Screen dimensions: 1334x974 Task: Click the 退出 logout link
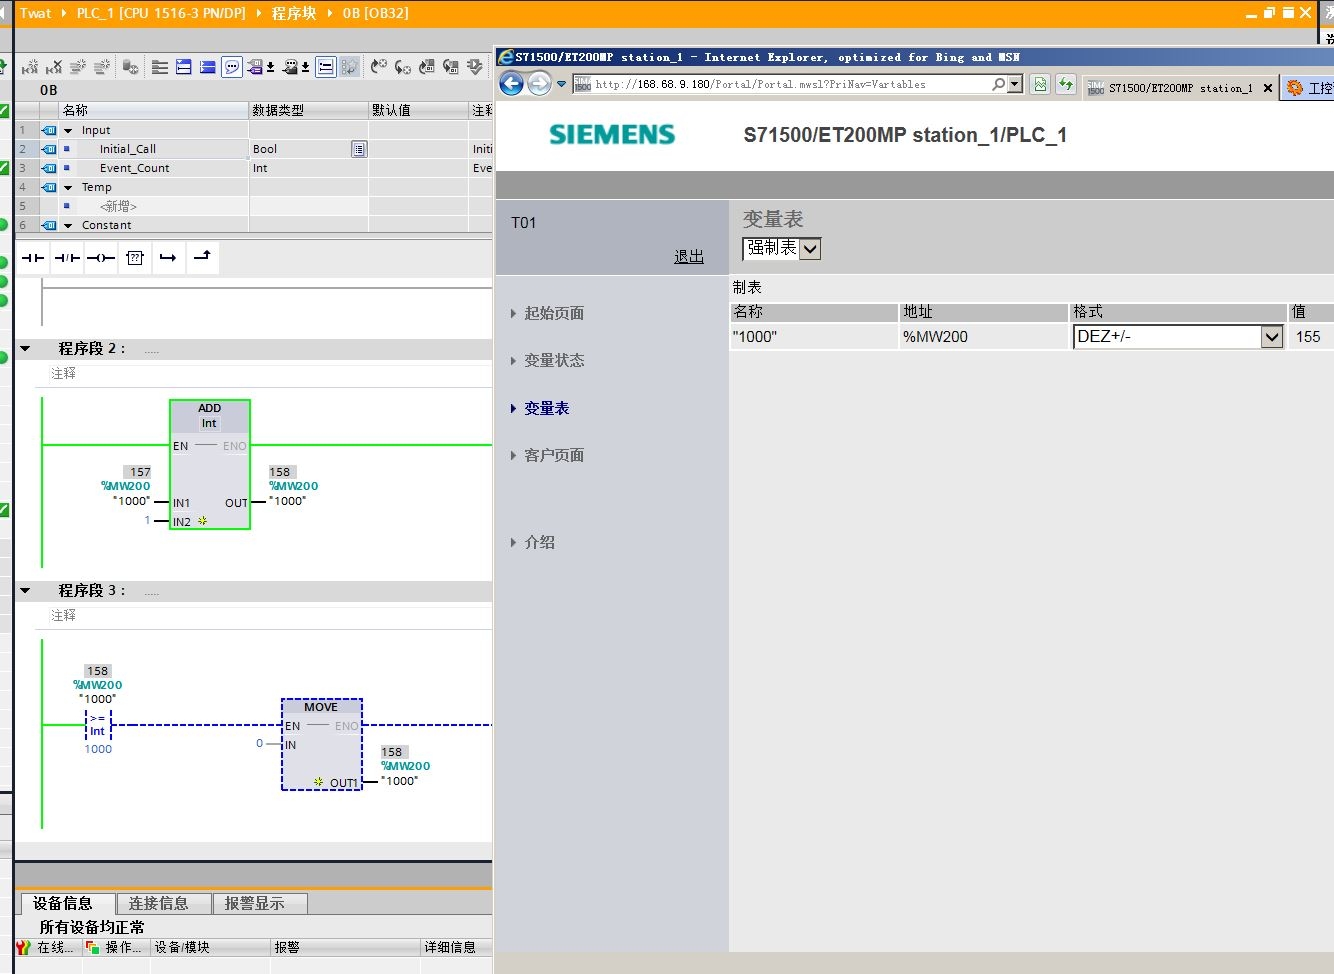[x=689, y=257]
